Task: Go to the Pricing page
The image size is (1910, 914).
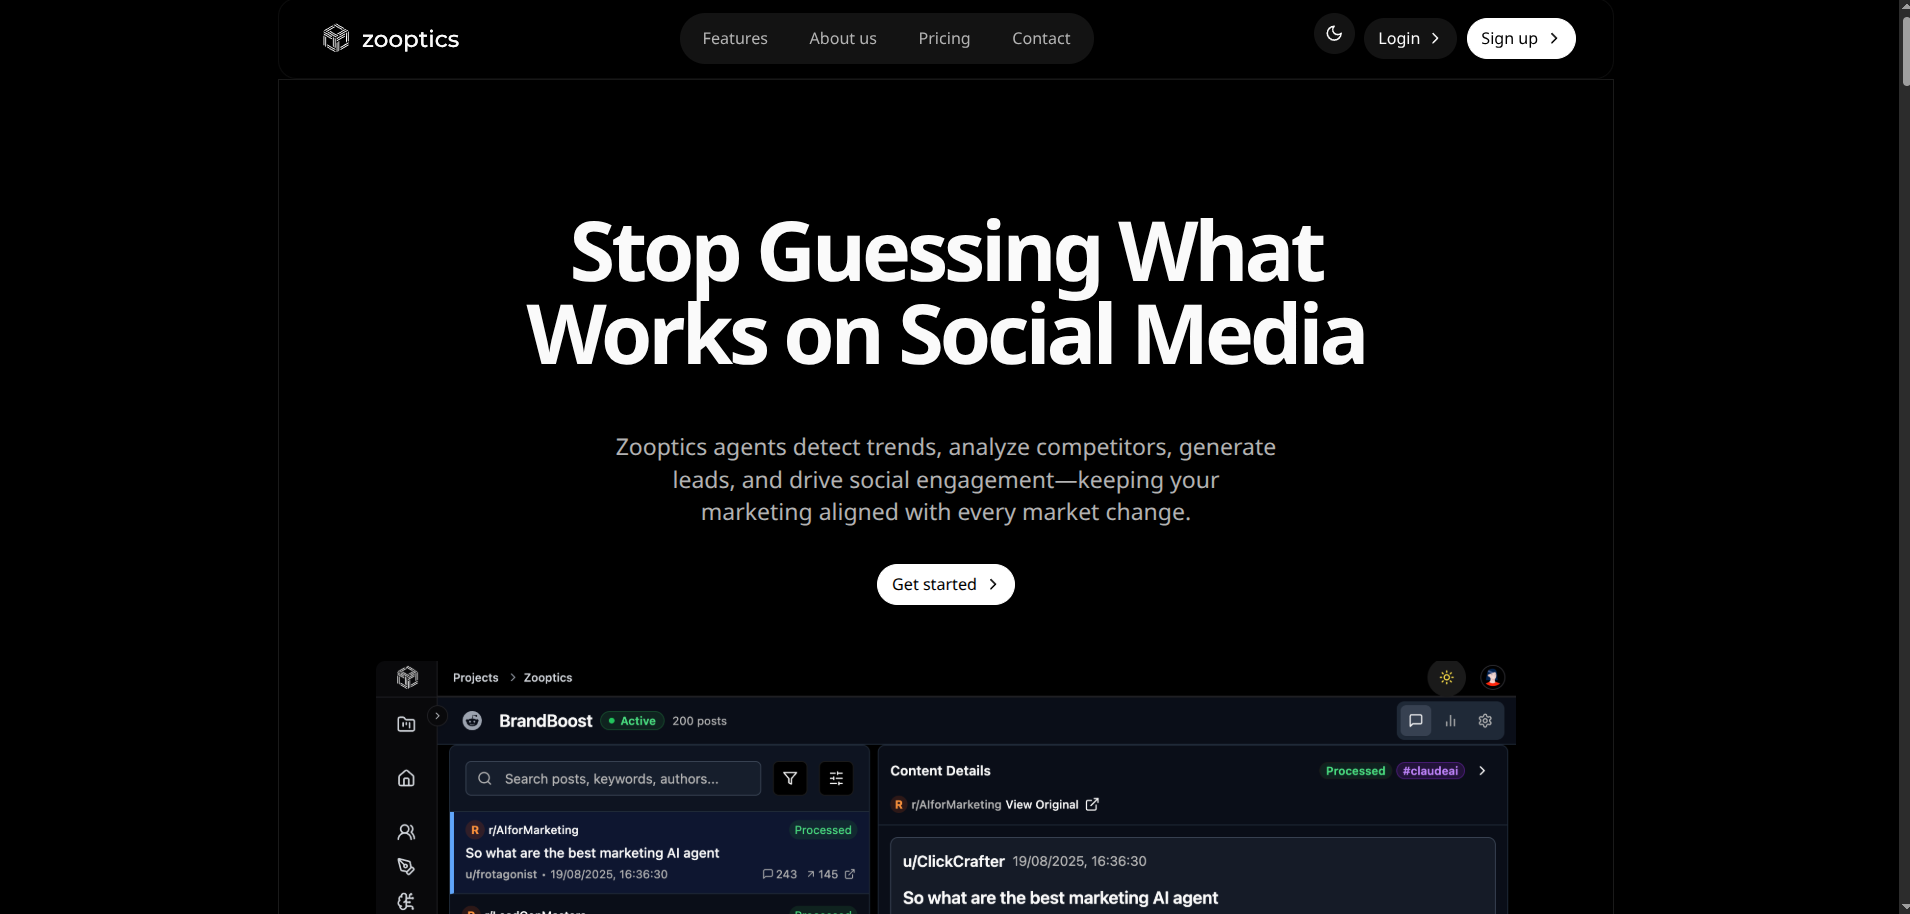Action: pos(944,38)
